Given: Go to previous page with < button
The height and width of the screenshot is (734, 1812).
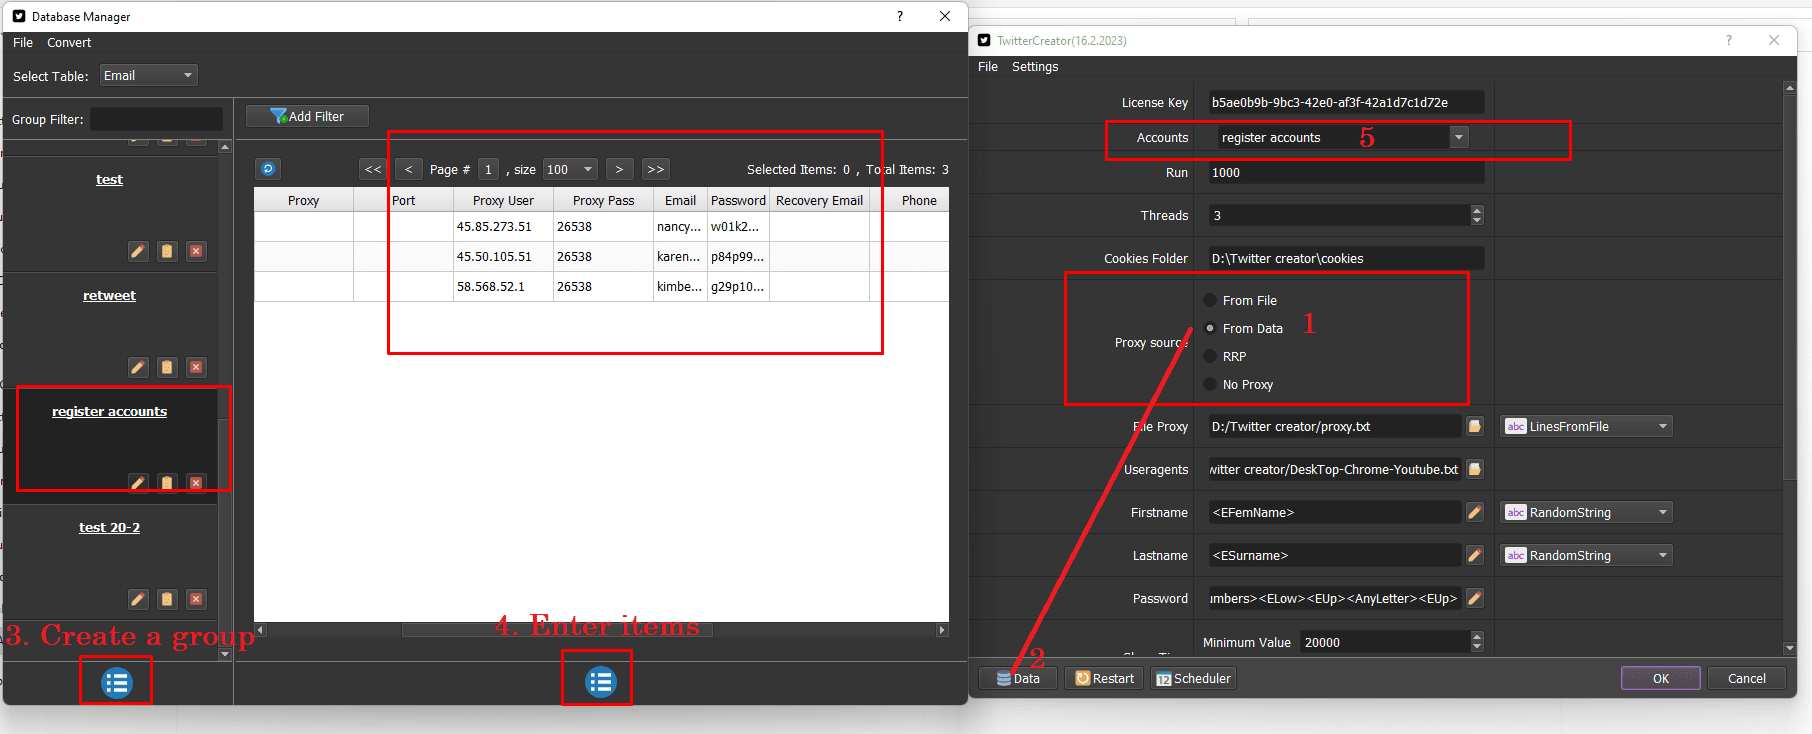Looking at the screenshot, I should (408, 169).
